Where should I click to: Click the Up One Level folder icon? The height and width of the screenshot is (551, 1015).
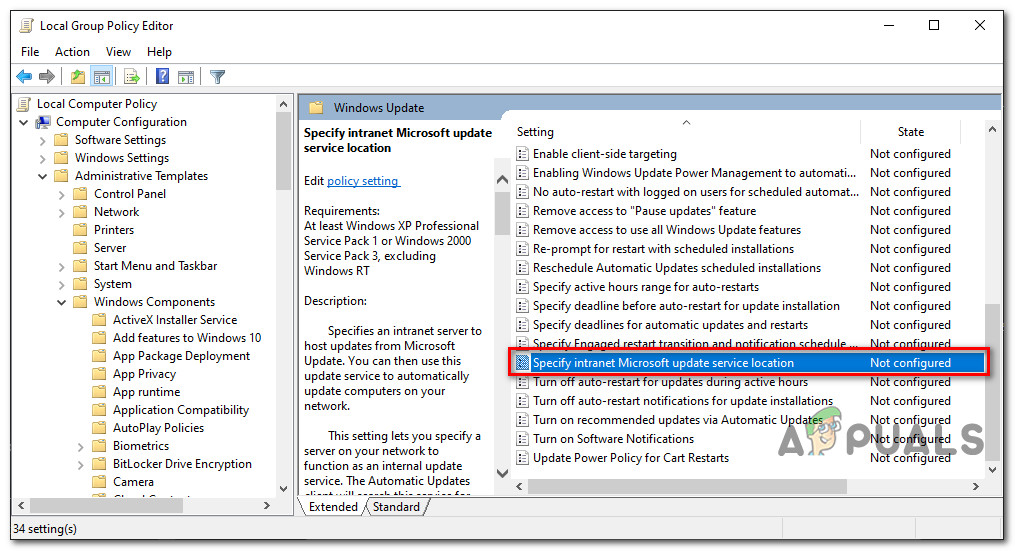click(78, 77)
